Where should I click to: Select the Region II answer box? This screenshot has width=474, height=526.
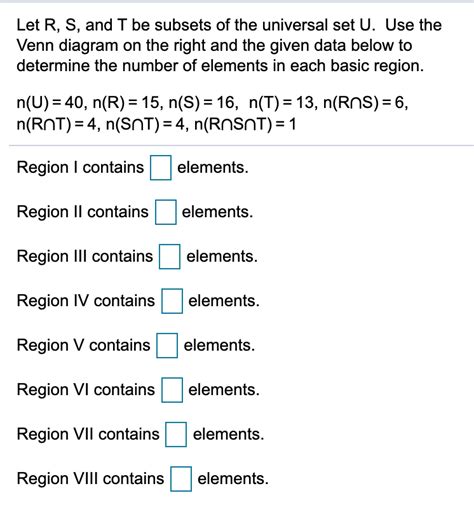[165, 212]
